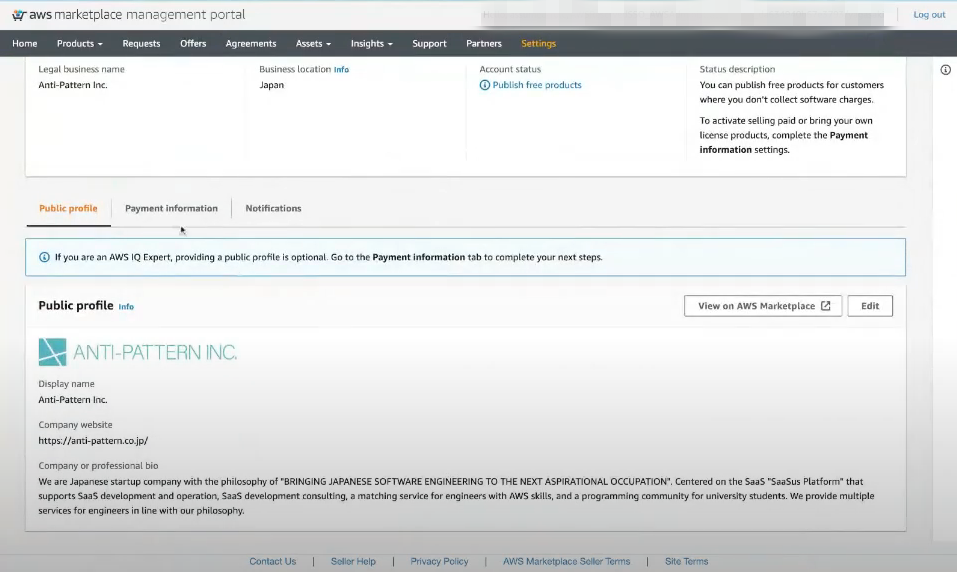Click the info circle icon in the AWS IQ Expert banner
This screenshot has height=572, width=957.
[44, 257]
